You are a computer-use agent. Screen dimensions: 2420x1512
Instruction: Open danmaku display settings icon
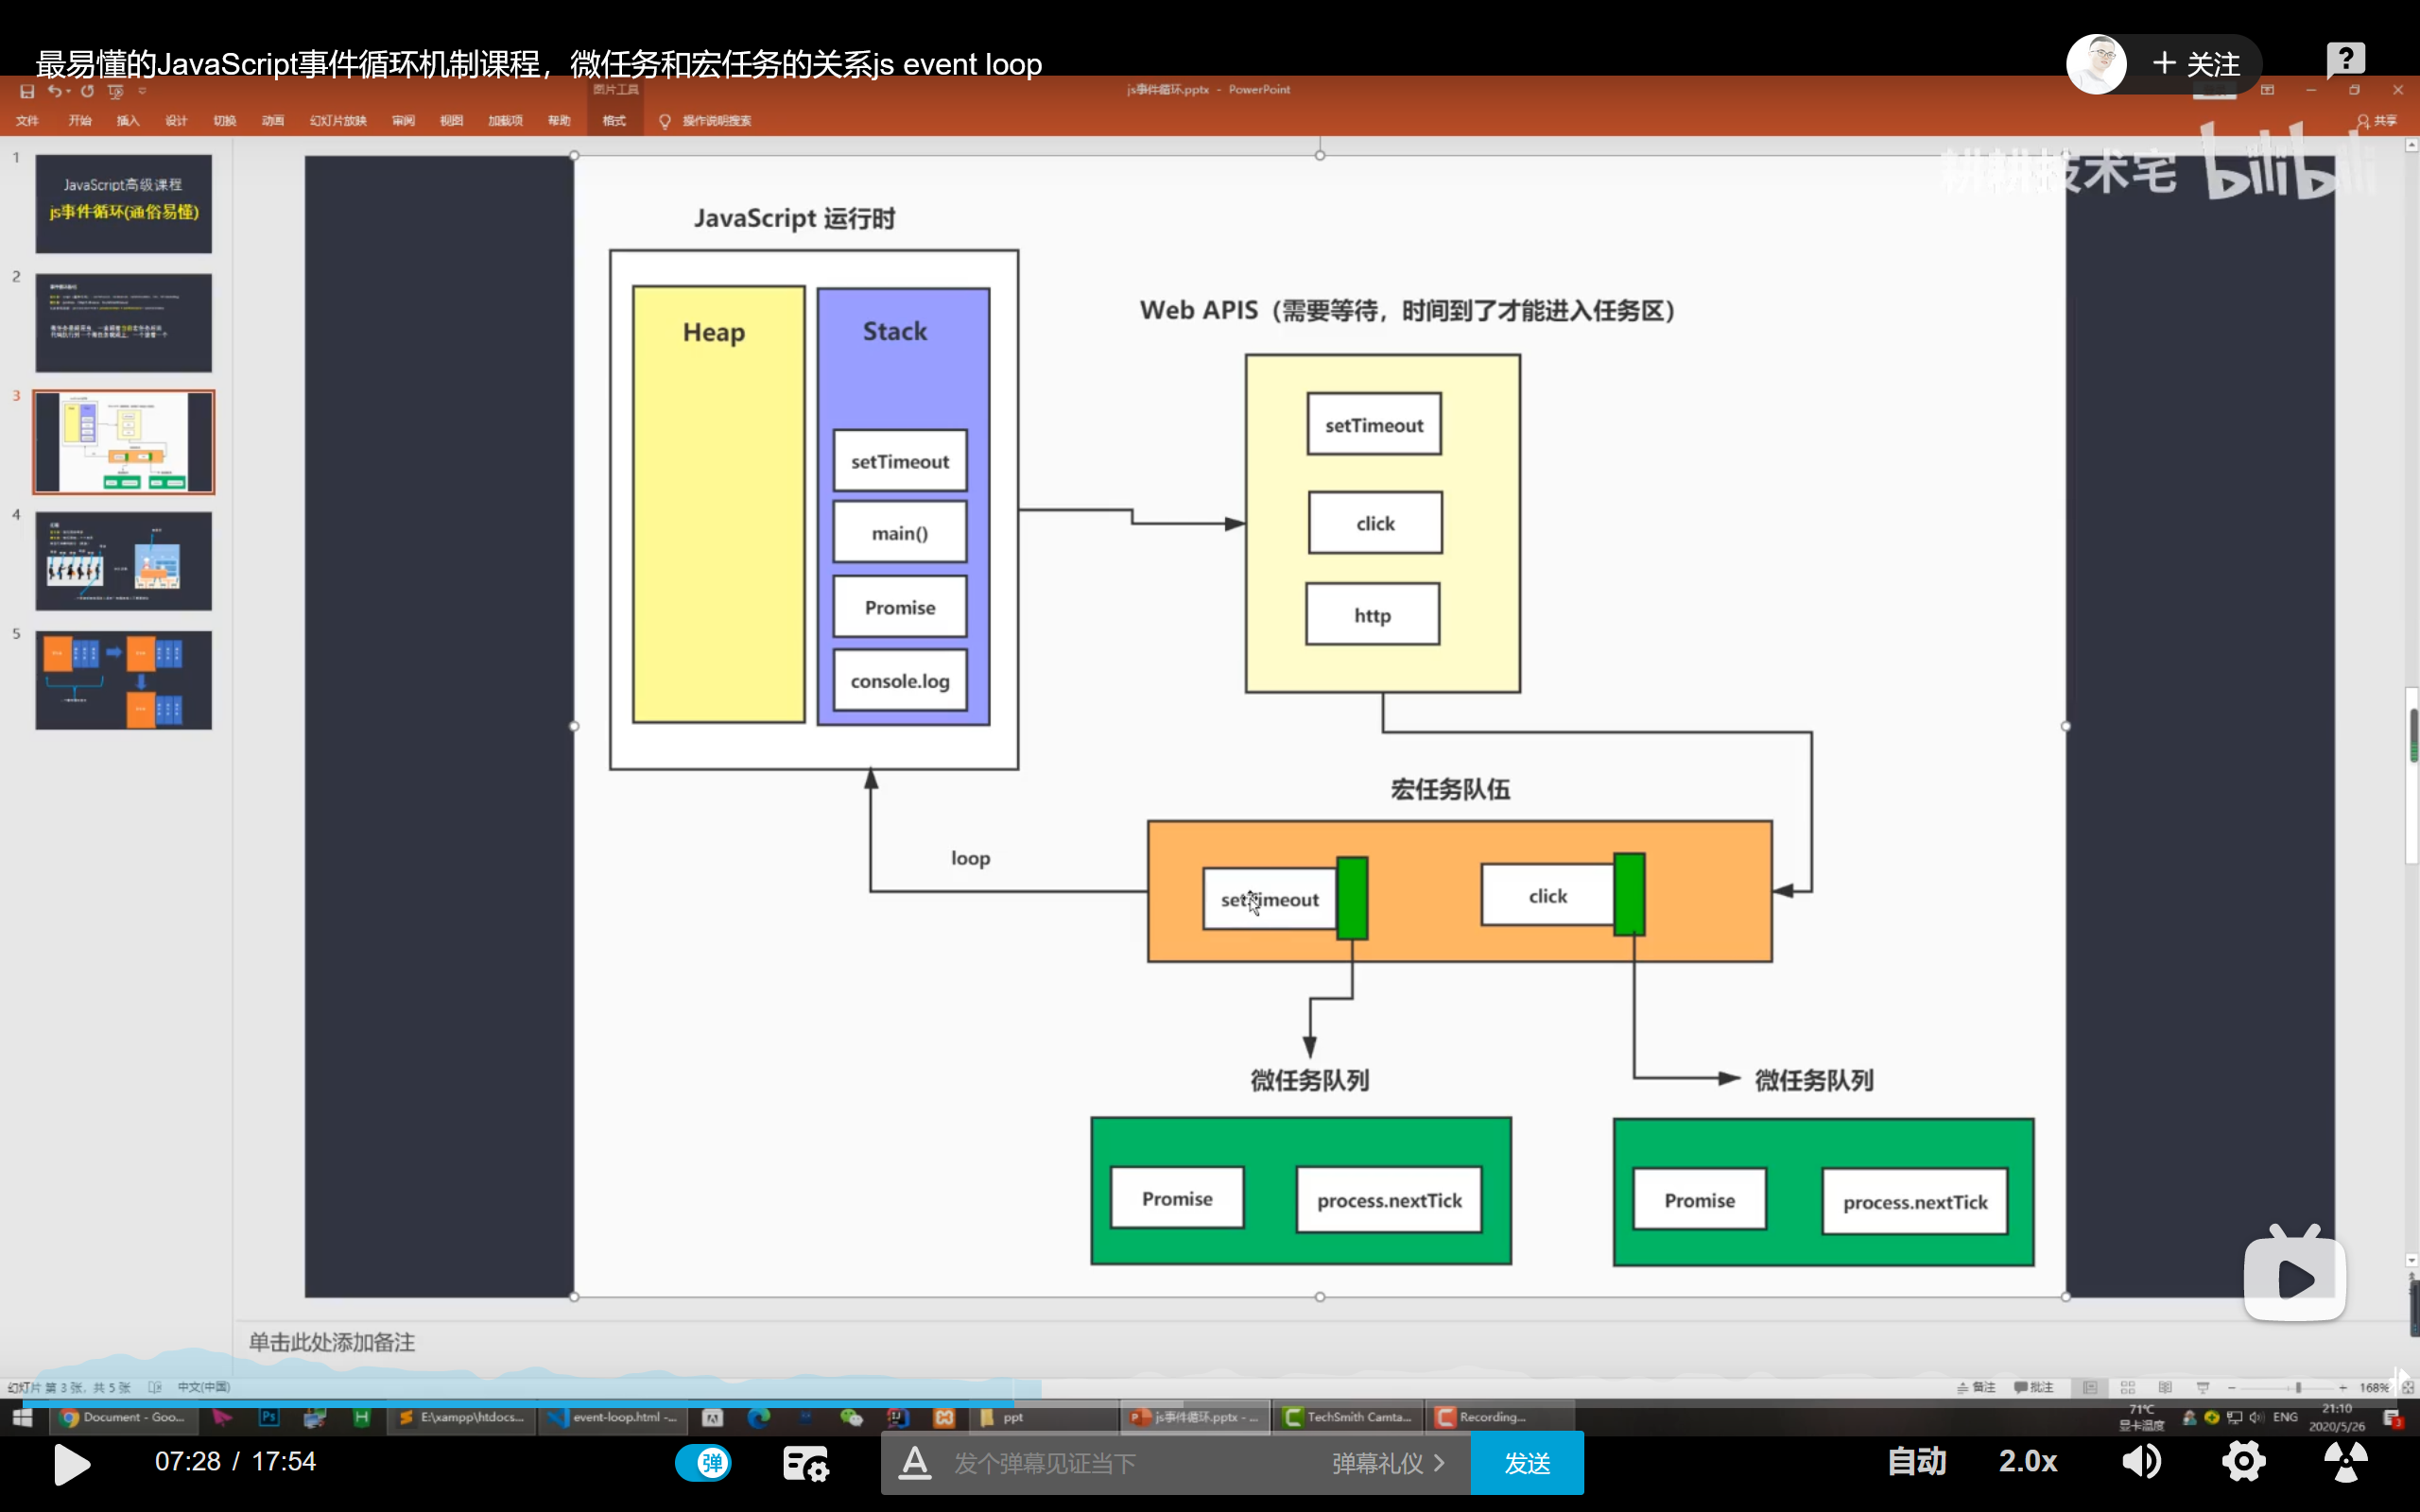coord(805,1464)
